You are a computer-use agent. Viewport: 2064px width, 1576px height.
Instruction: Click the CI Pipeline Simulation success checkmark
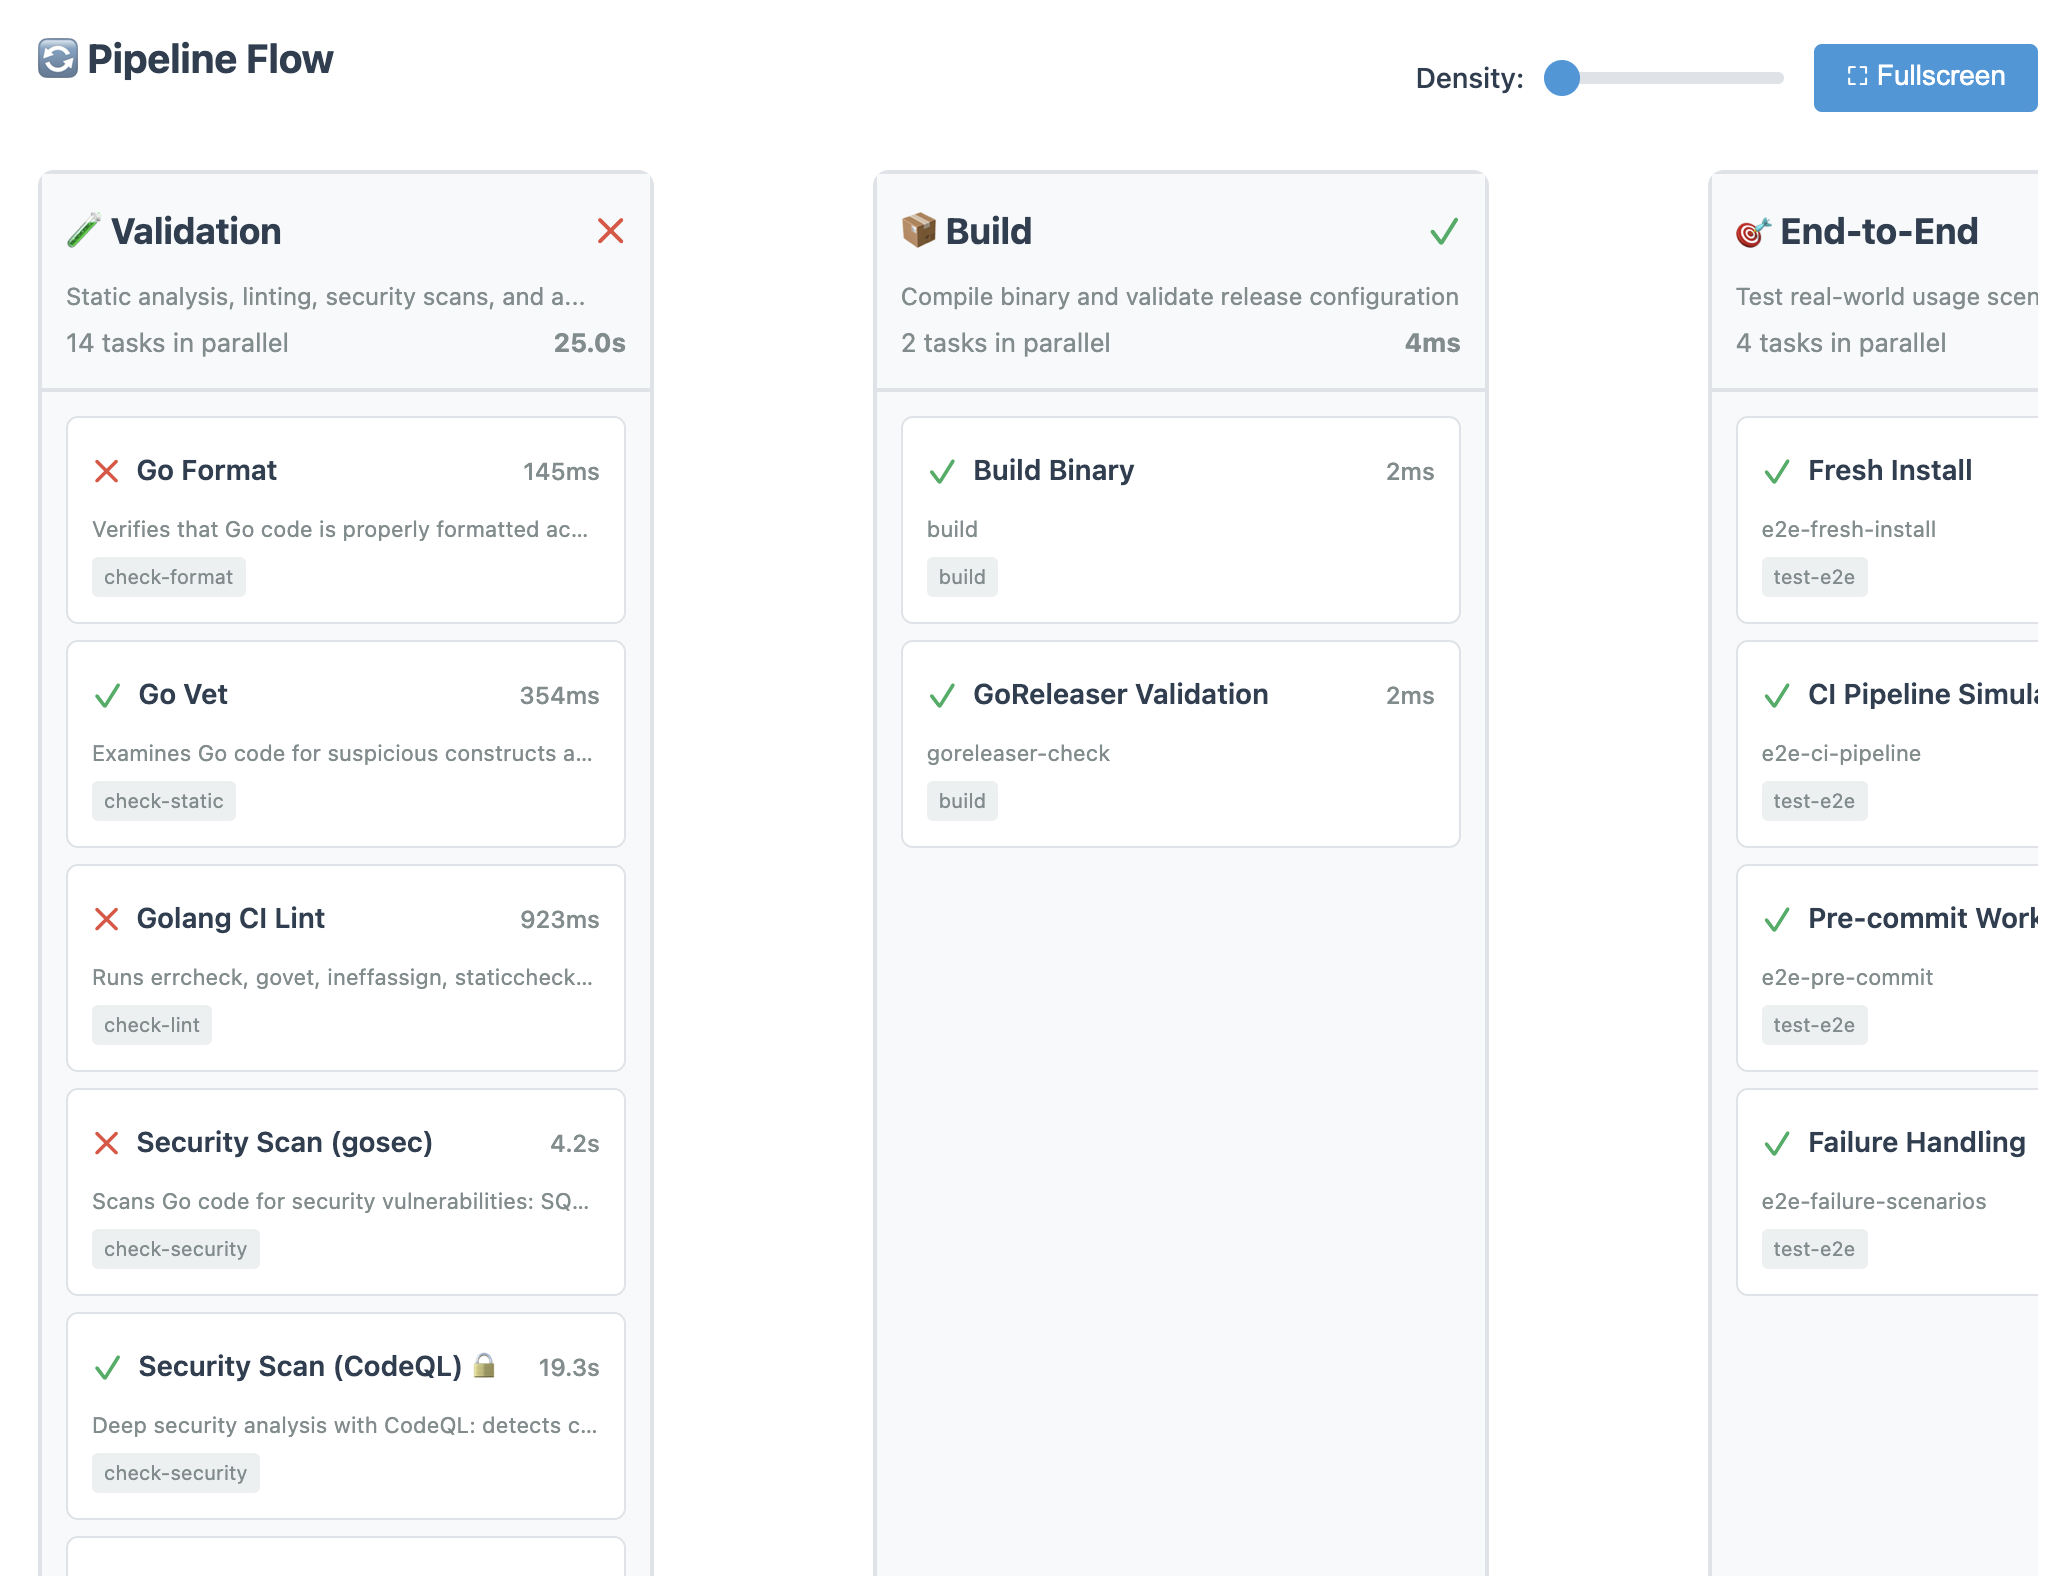click(x=1777, y=695)
